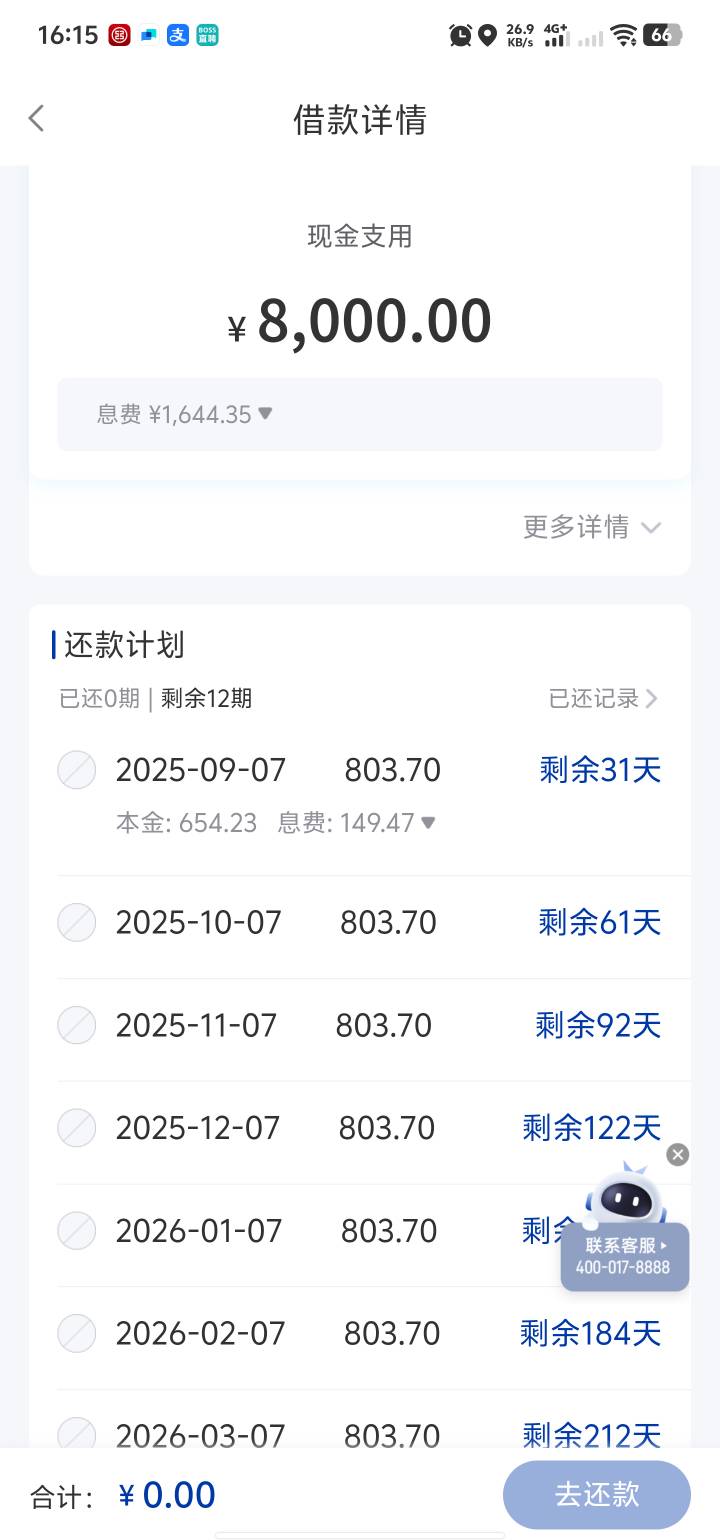Image resolution: width=720 pixels, height=1540 pixels.
Task: Expand 更多详情 to show more details
Action: tap(592, 527)
